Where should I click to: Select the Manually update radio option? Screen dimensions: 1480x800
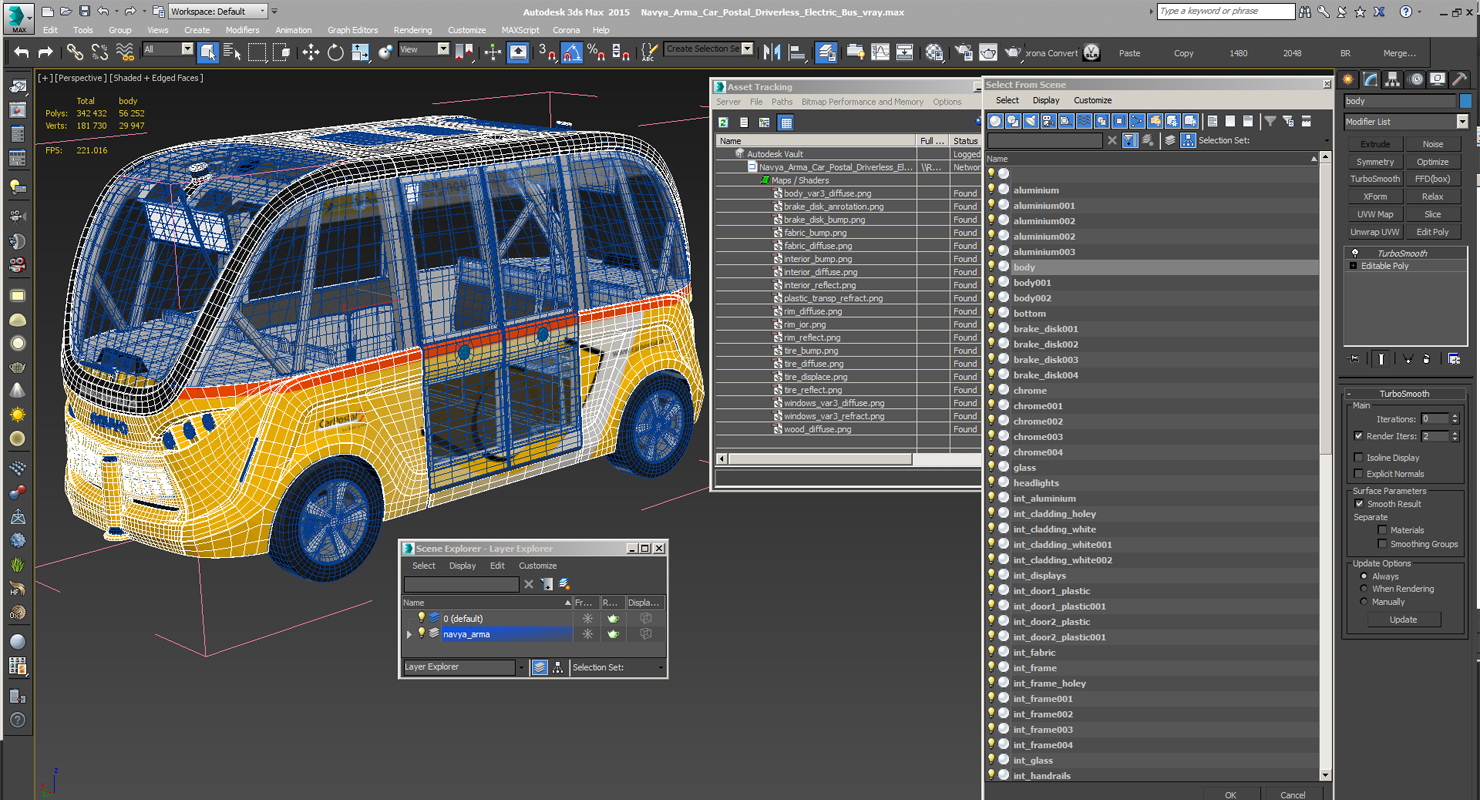pyautogui.click(x=1364, y=602)
